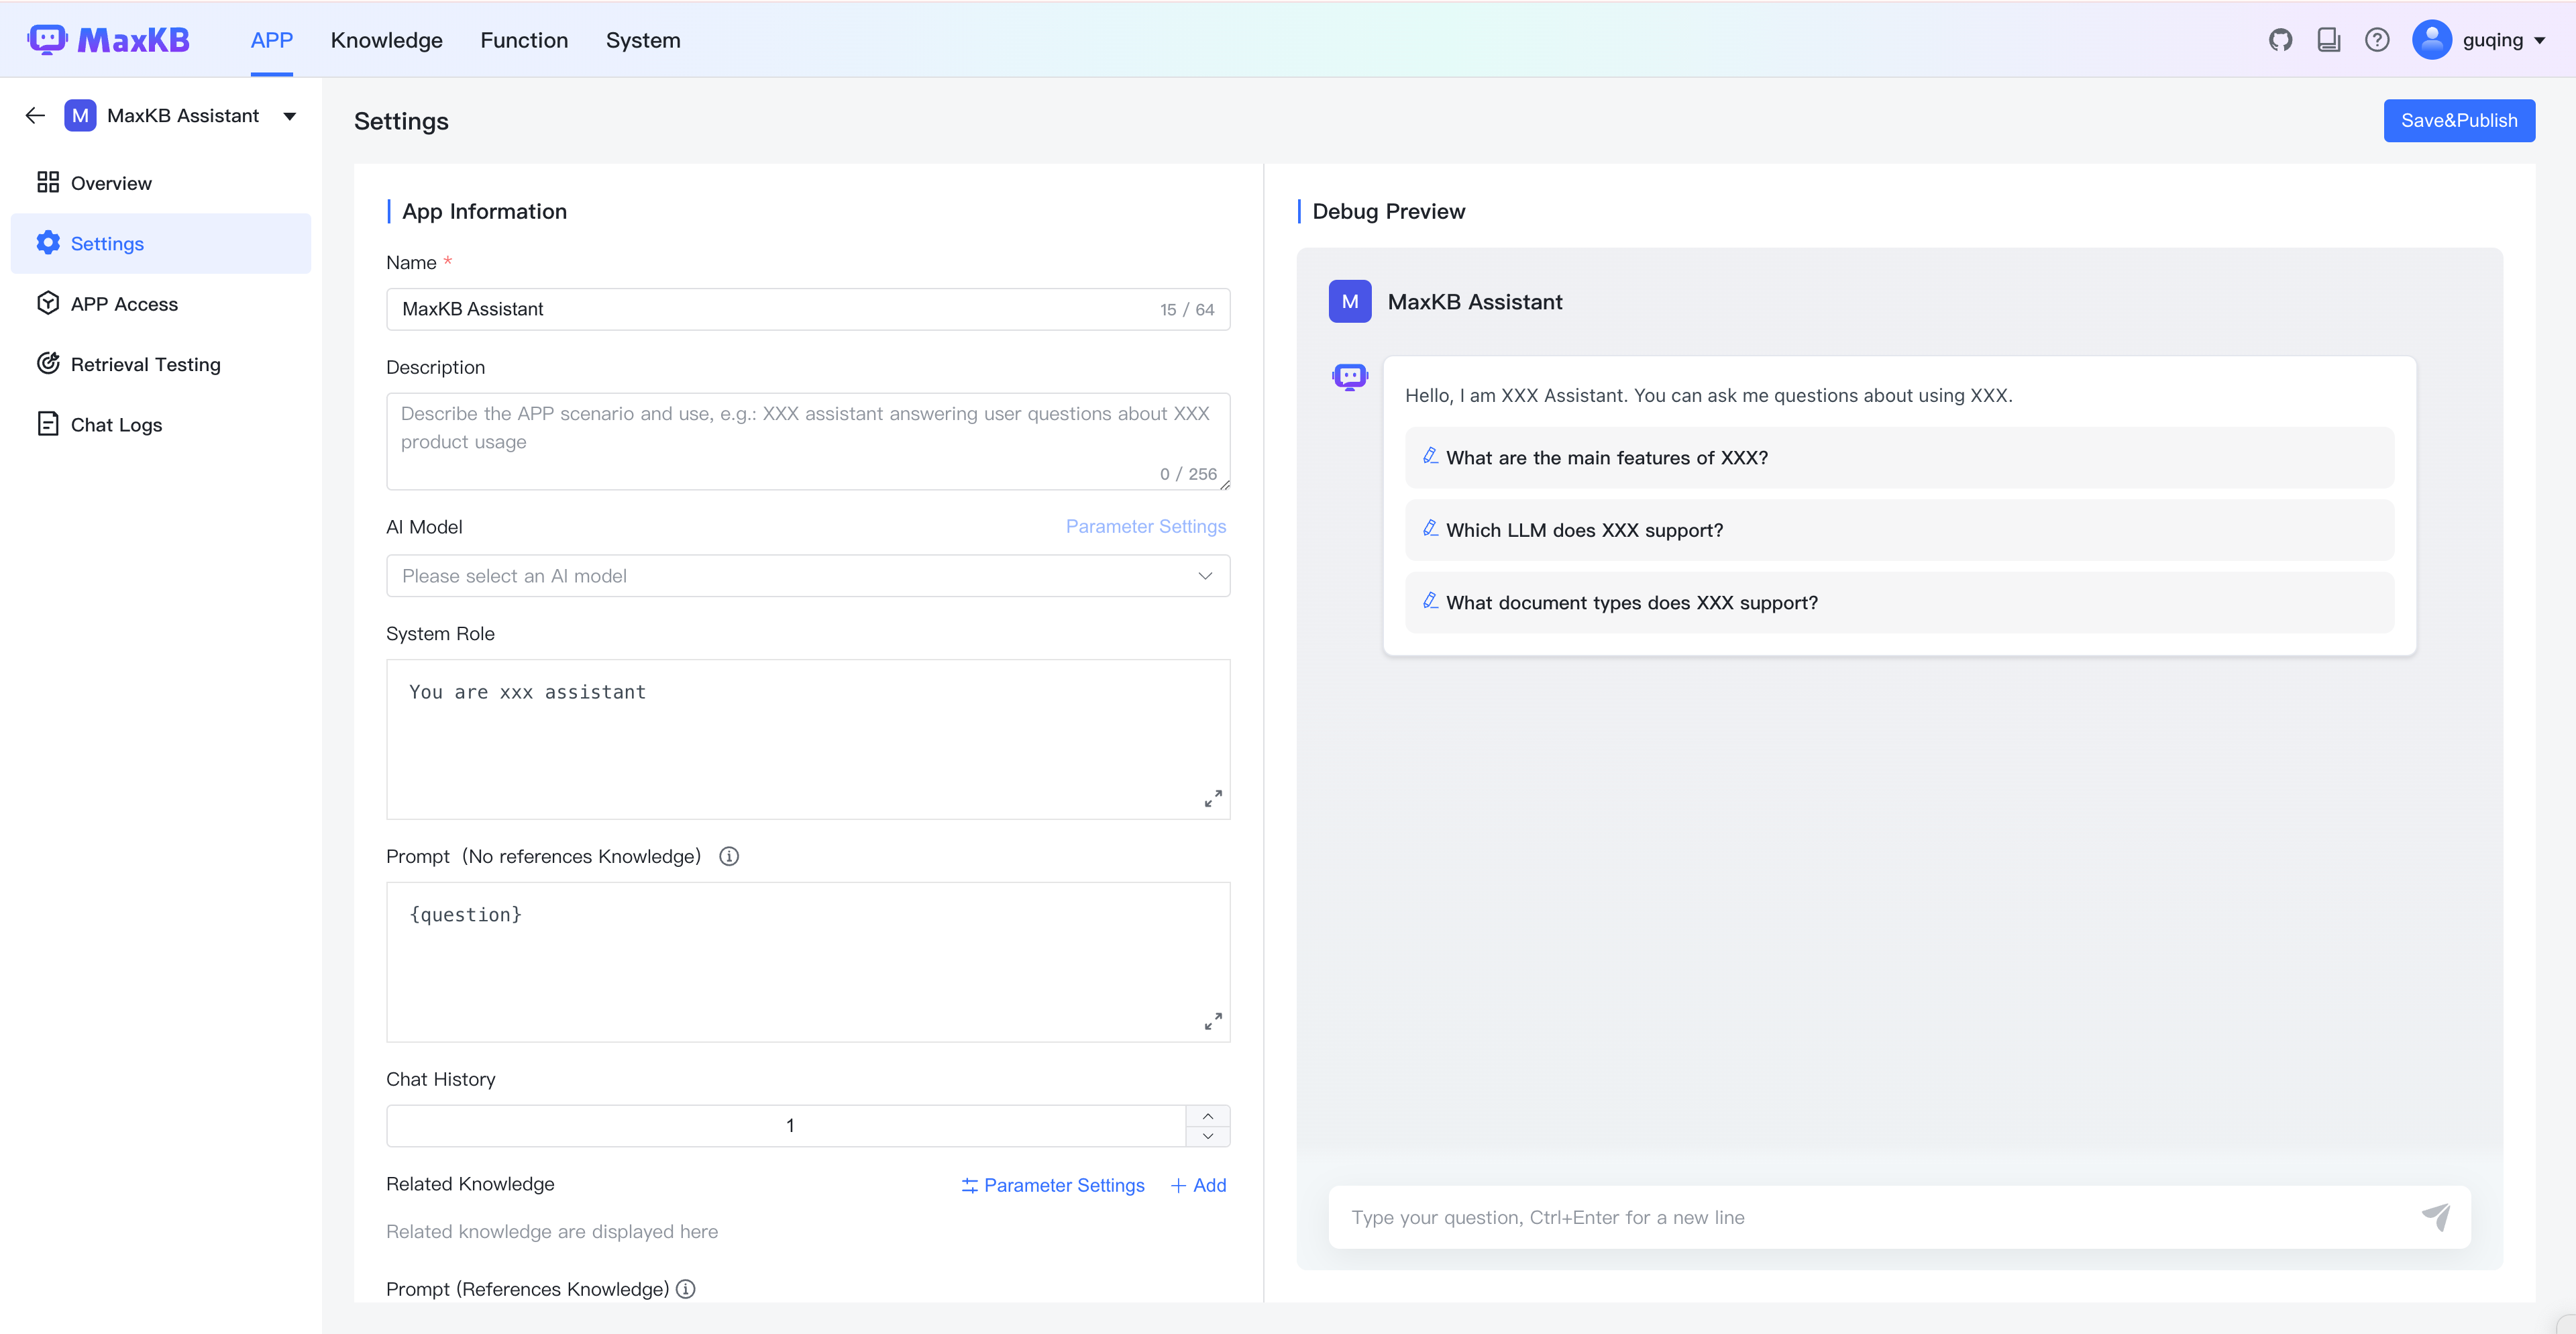This screenshot has height=1334, width=2576.
Task: Click the {question} prompt text area
Action: click(808, 962)
